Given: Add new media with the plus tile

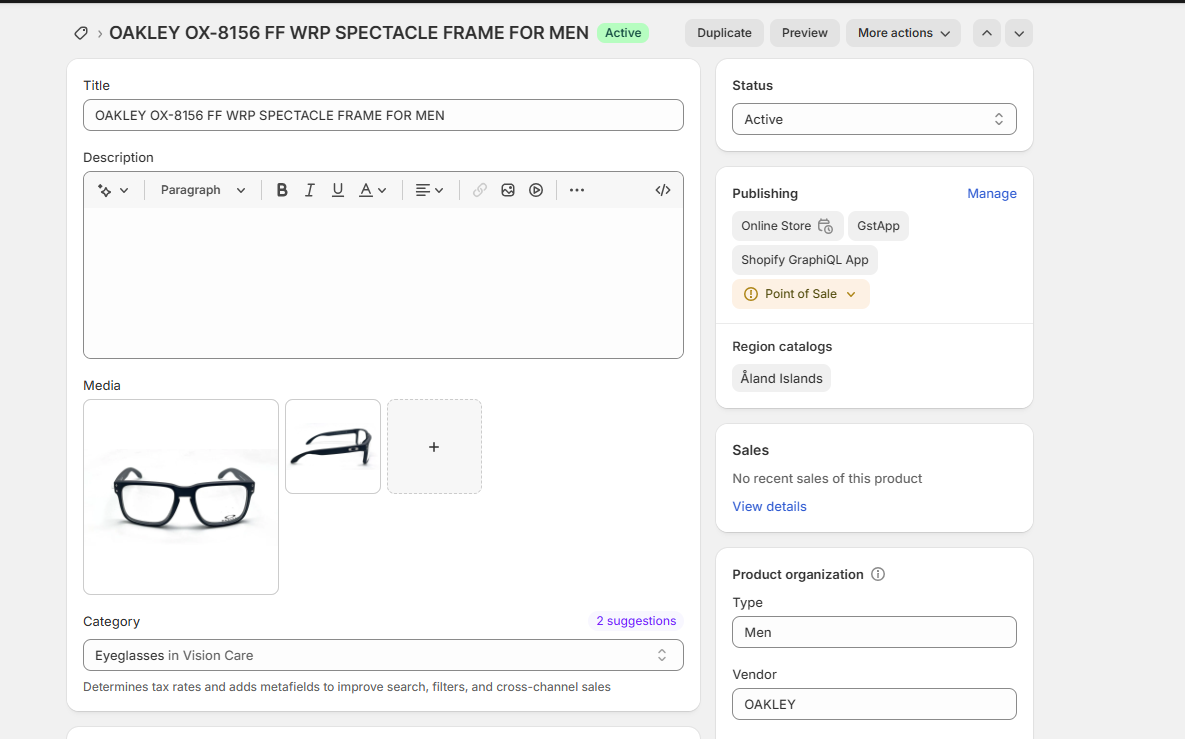Looking at the screenshot, I should (x=435, y=447).
